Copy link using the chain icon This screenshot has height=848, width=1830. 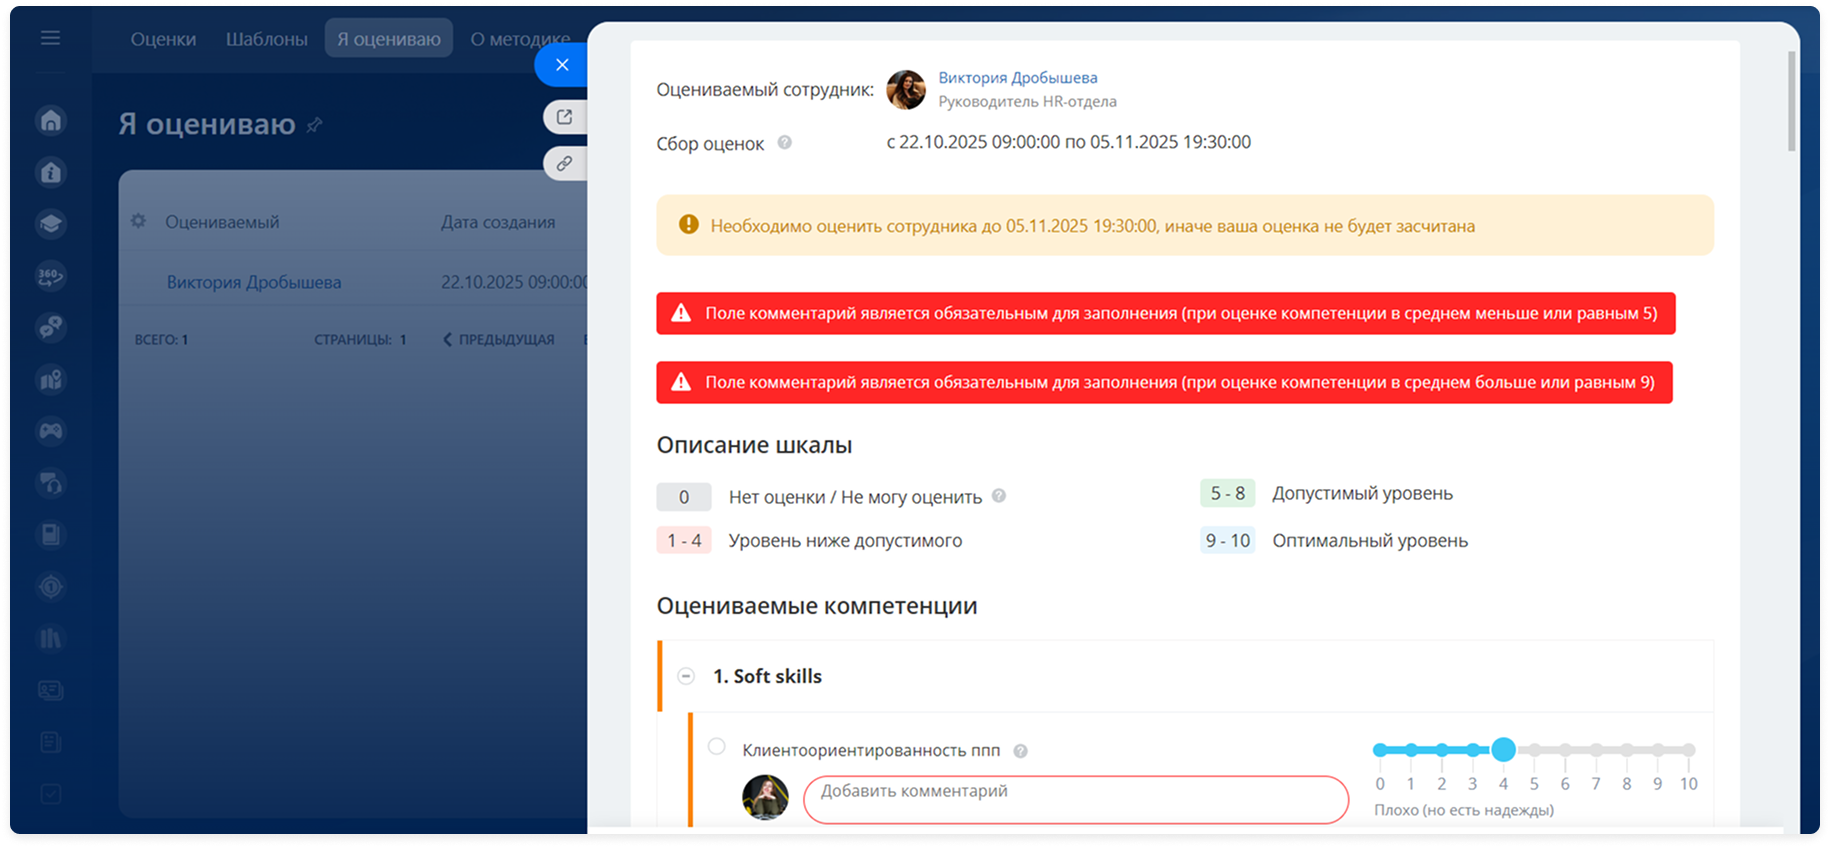click(565, 163)
